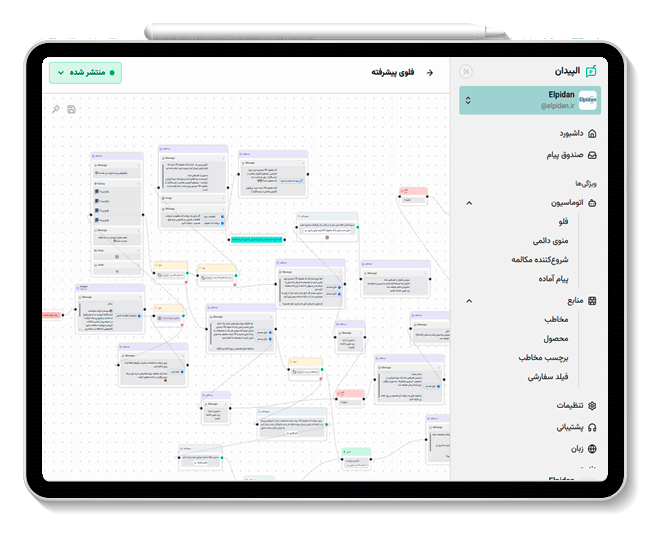Collapse the منابع section
This screenshot has height=535, width=650.
tap(469, 300)
